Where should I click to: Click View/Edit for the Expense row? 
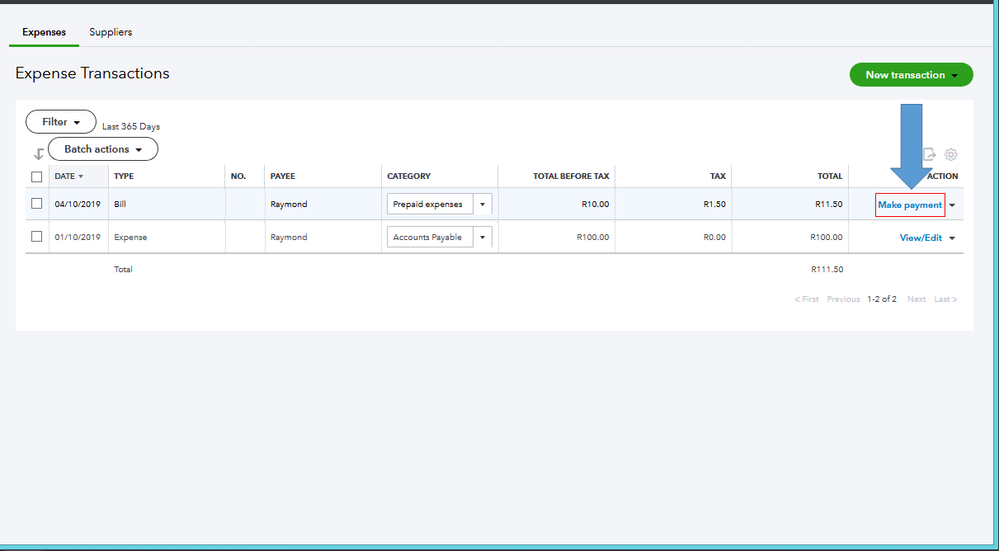click(921, 238)
